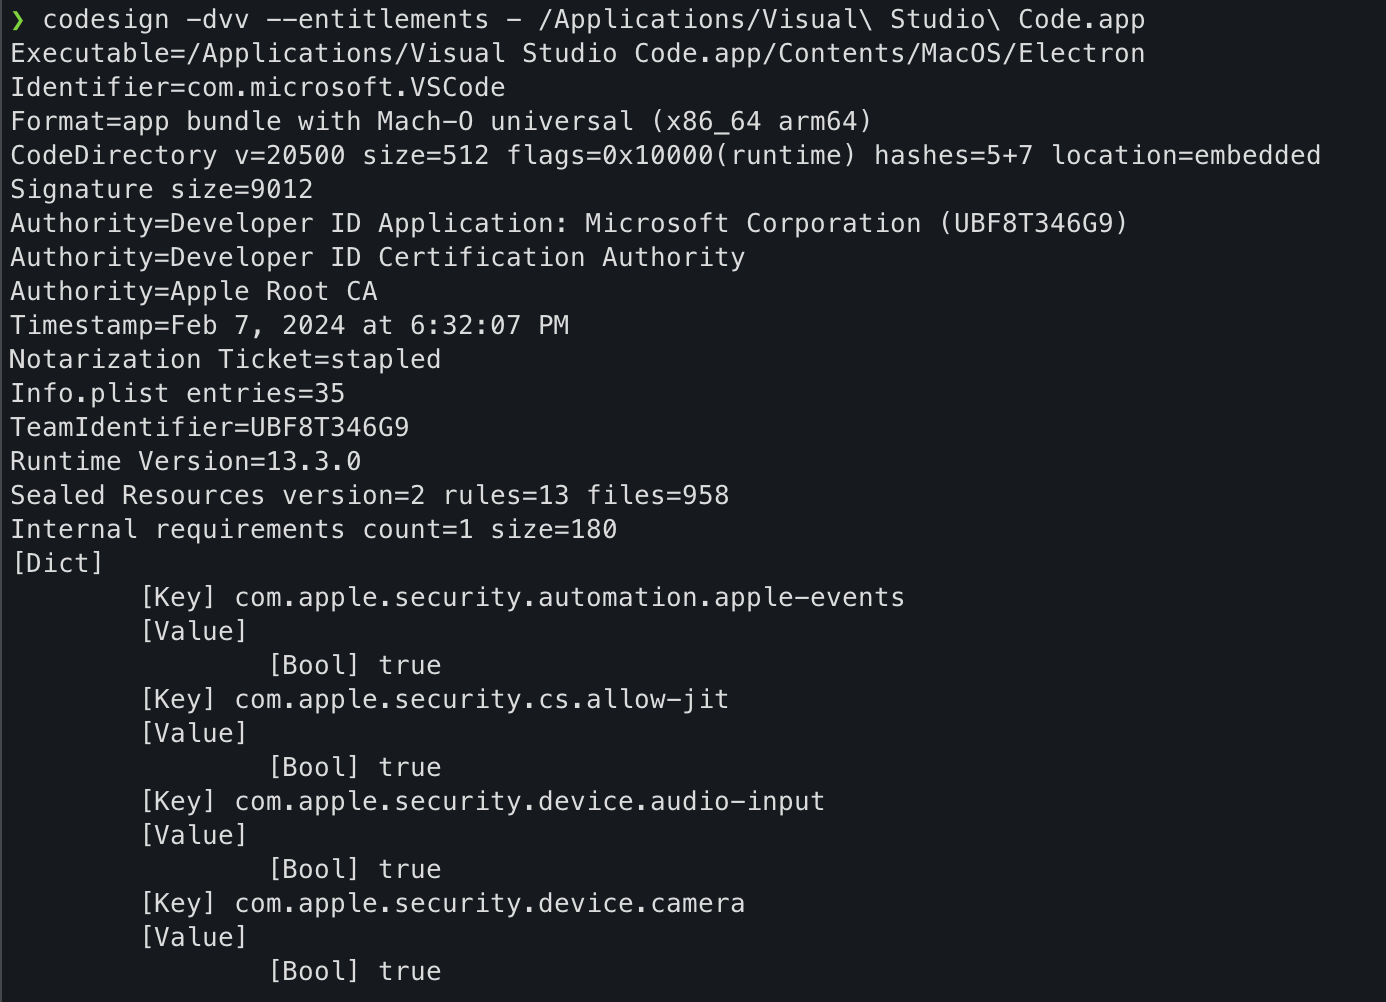
Task: Click the Runtime Version=13.3.0 line
Action: [185, 462]
